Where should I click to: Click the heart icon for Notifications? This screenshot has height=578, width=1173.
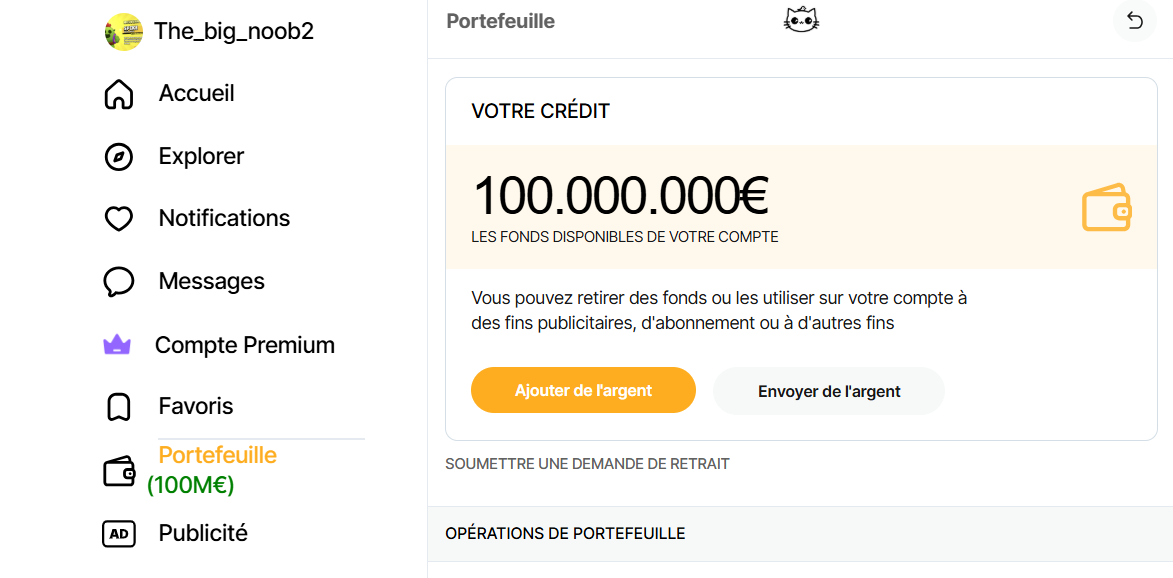click(x=118, y=220)
